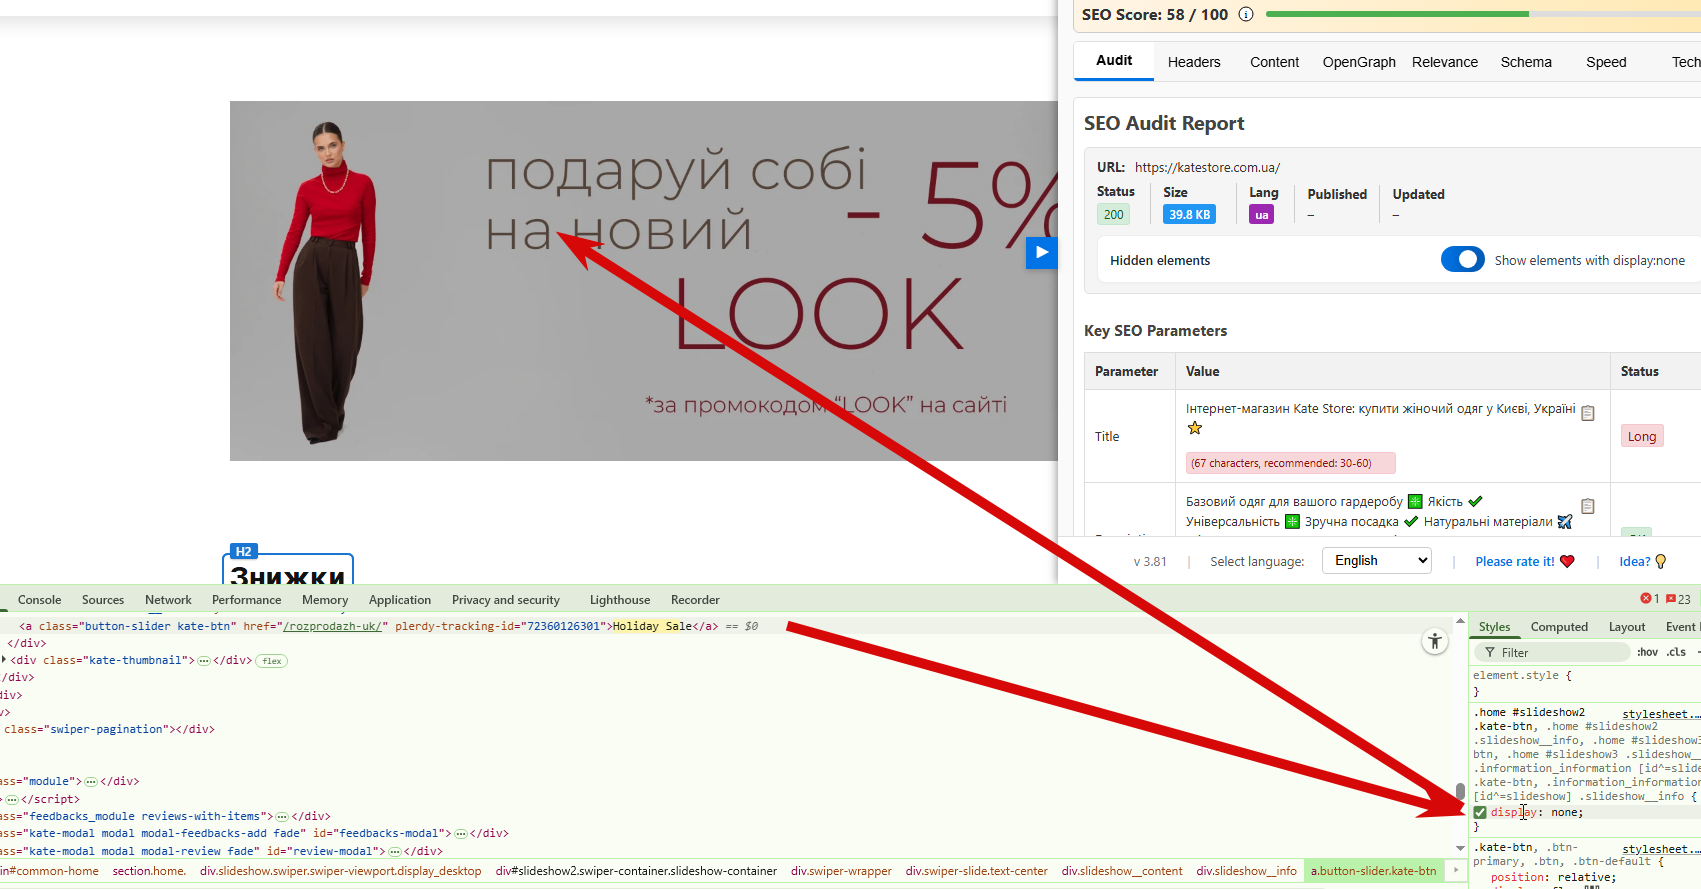
Task: Expand the kate-thumbnail div node
Action: pos(5,660)
